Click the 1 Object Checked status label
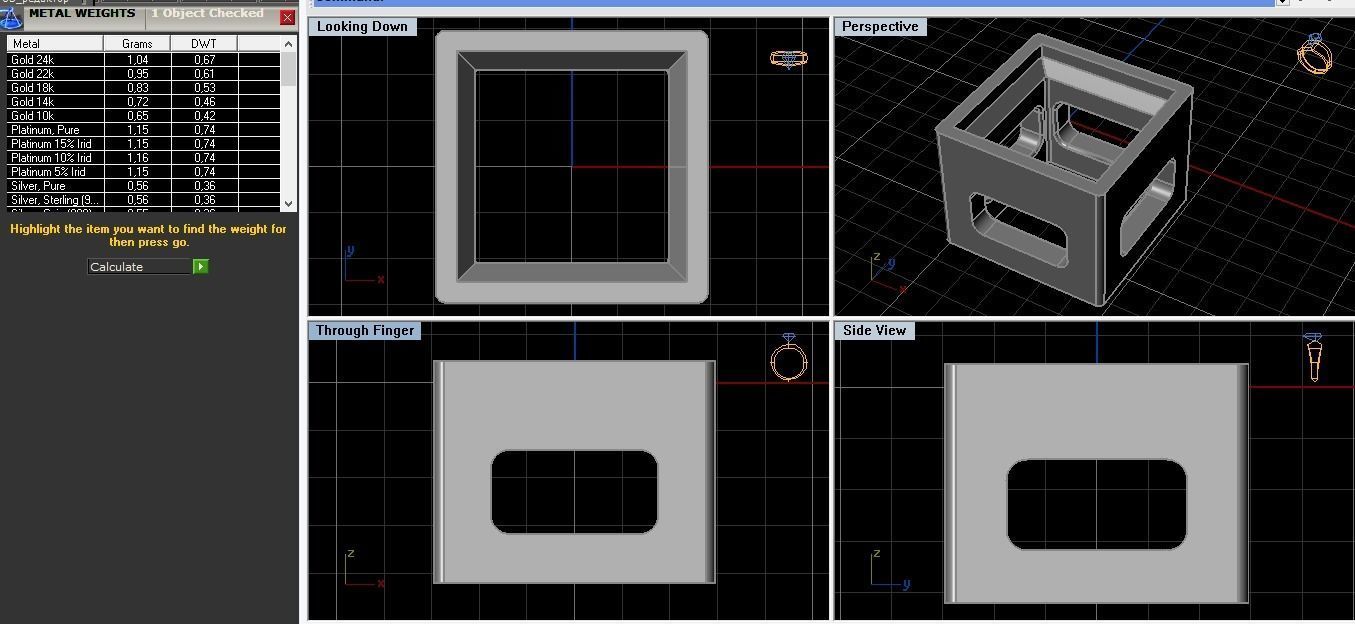Viewport: 1355px width, 624px height. [x=207, y=14]
